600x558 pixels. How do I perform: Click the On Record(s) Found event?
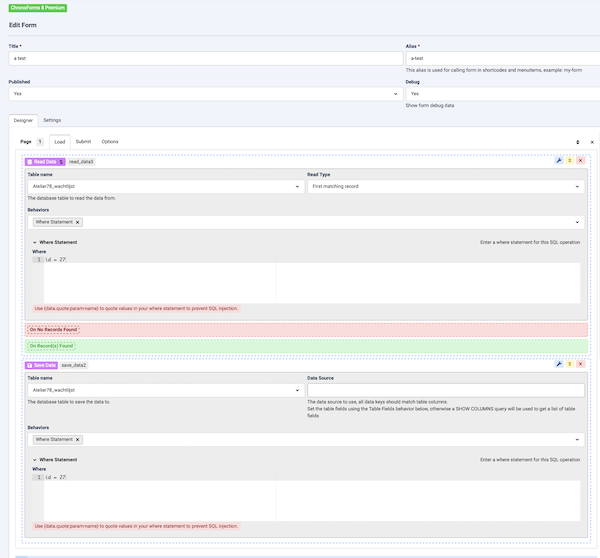click(51, 346)
